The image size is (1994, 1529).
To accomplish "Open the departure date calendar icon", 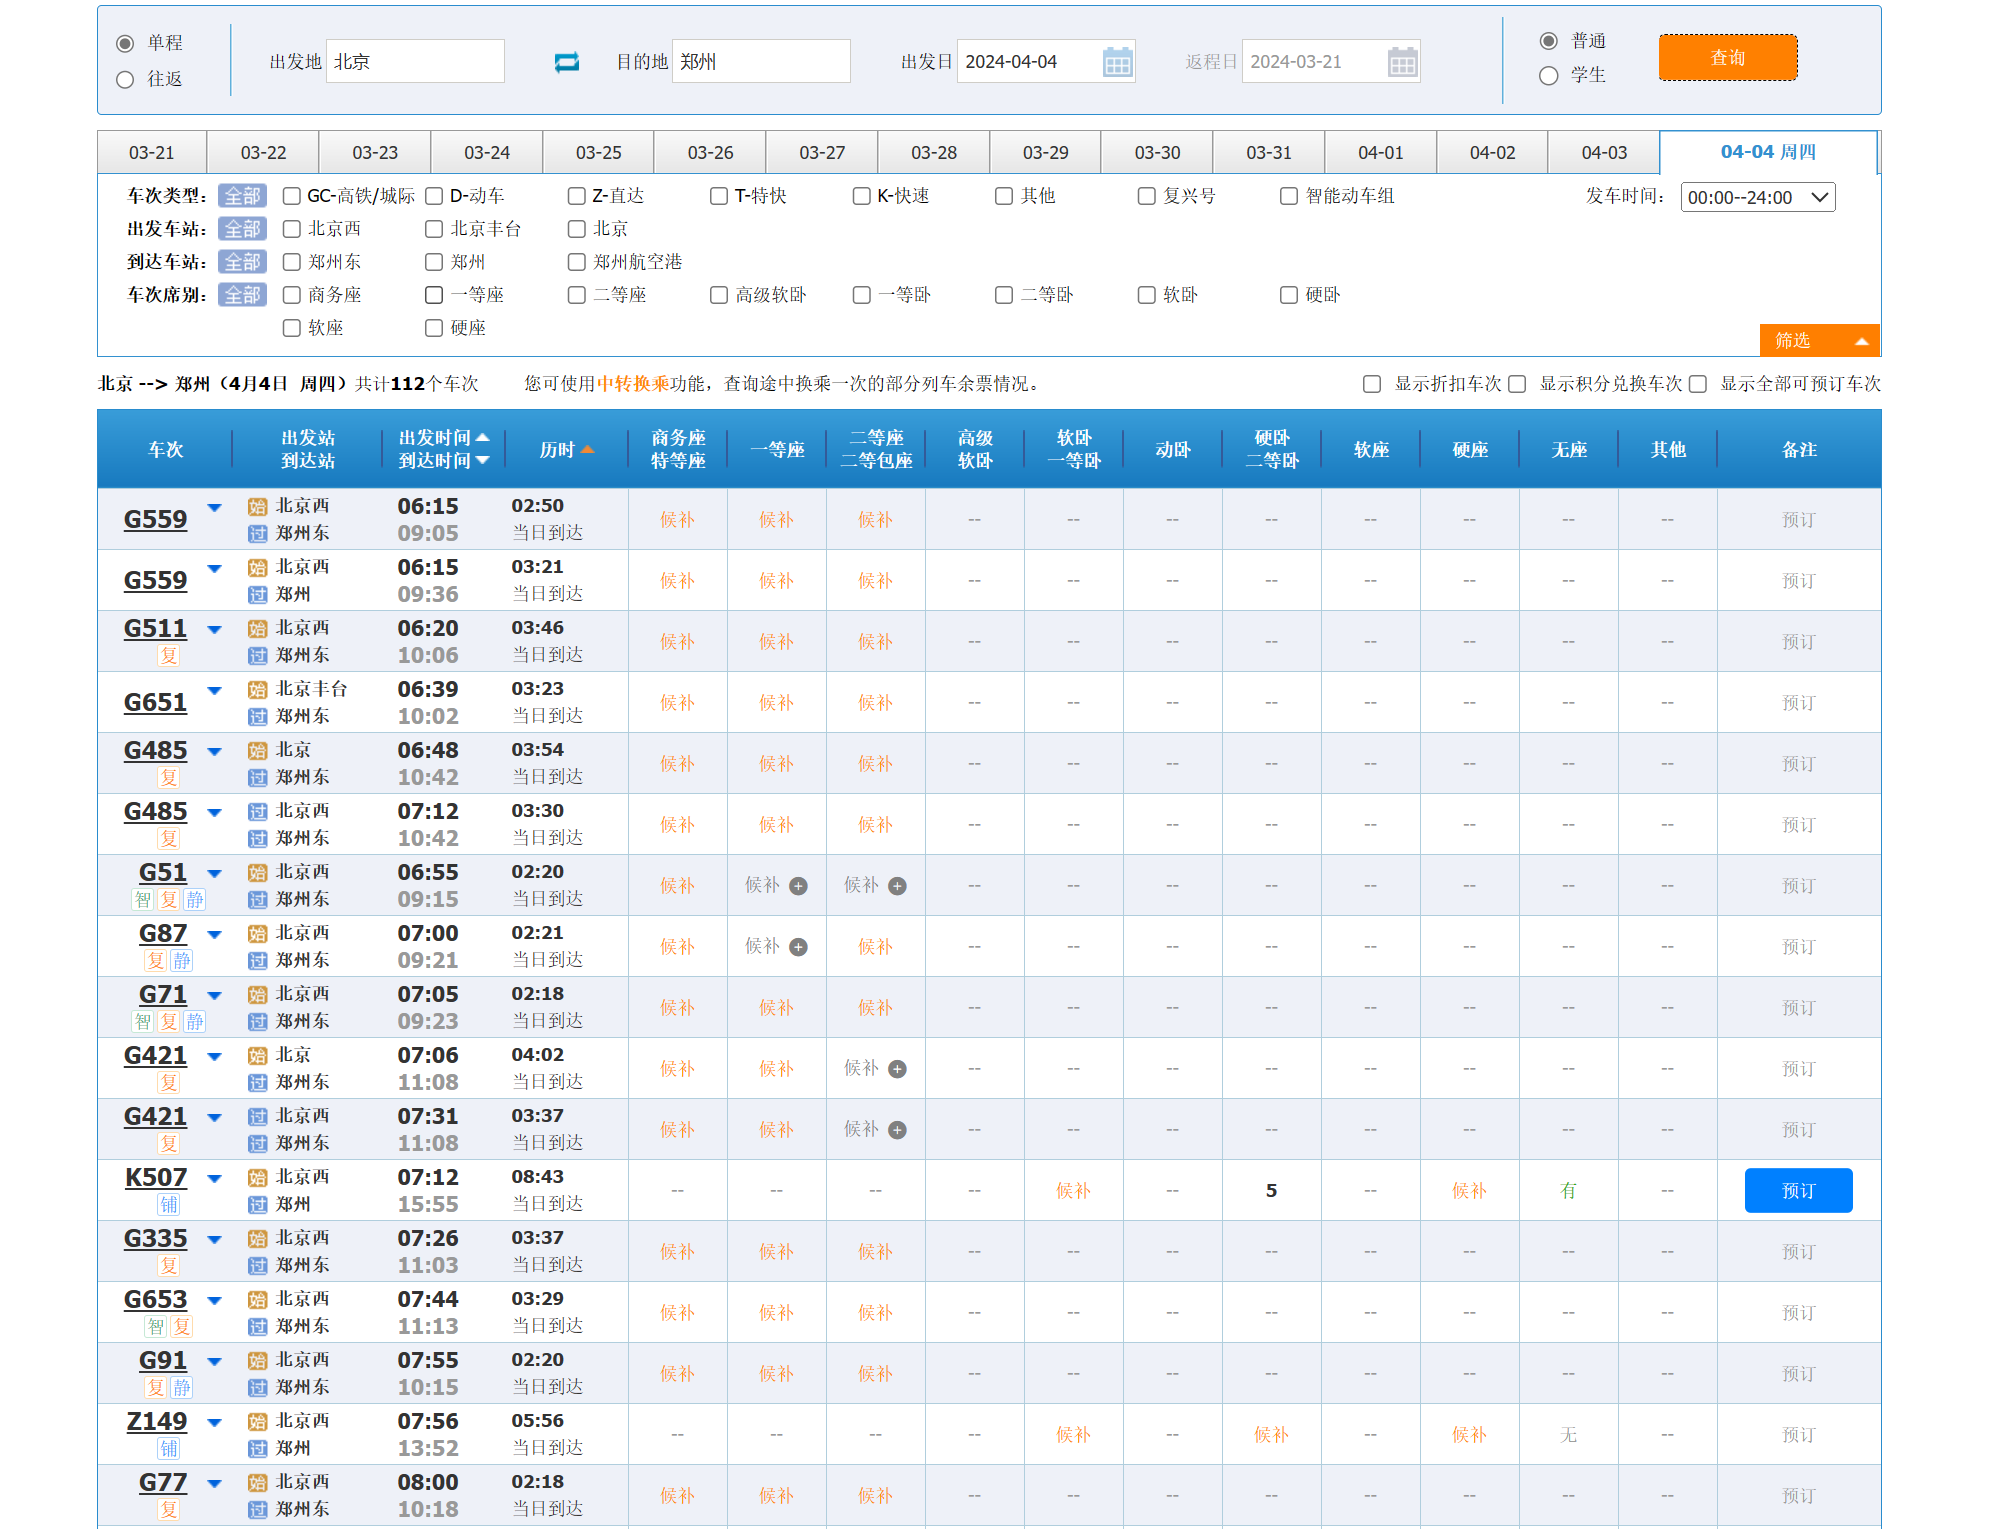I will coord(1117,62).
